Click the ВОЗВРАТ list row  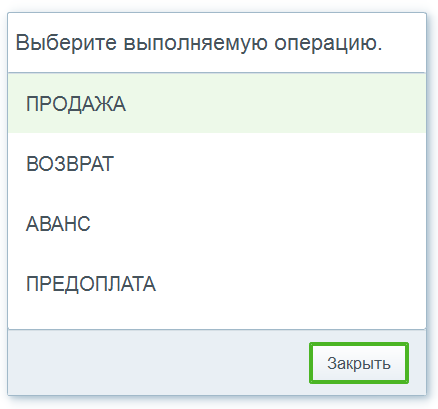tap(217, 163)
